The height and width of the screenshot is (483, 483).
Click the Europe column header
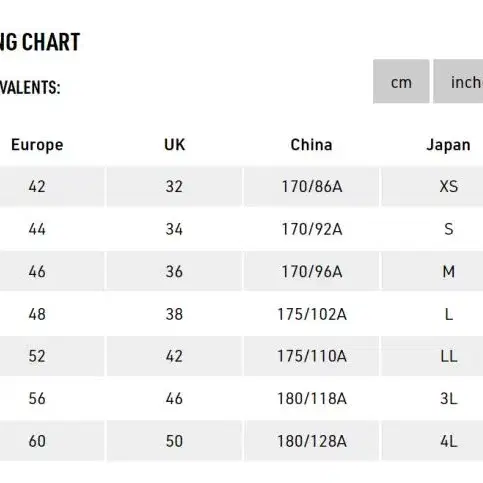pos(37,145)
